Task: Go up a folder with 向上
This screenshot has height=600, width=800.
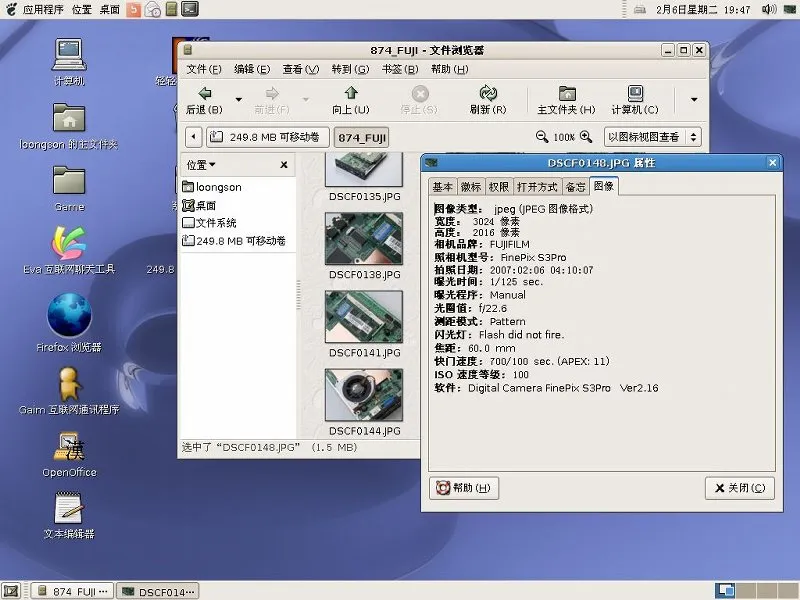Action: (x=351, y=100)
